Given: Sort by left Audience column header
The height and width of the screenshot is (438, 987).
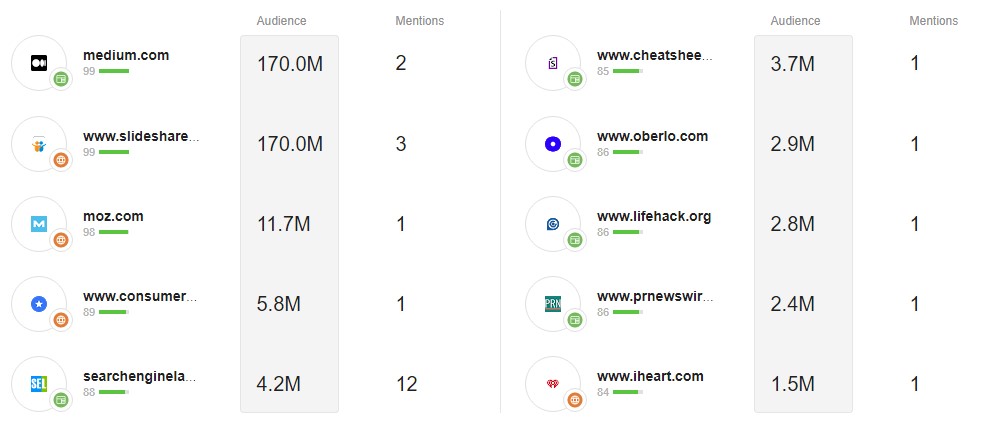Looking at the screenshot, I should click(x=282, y=21).
